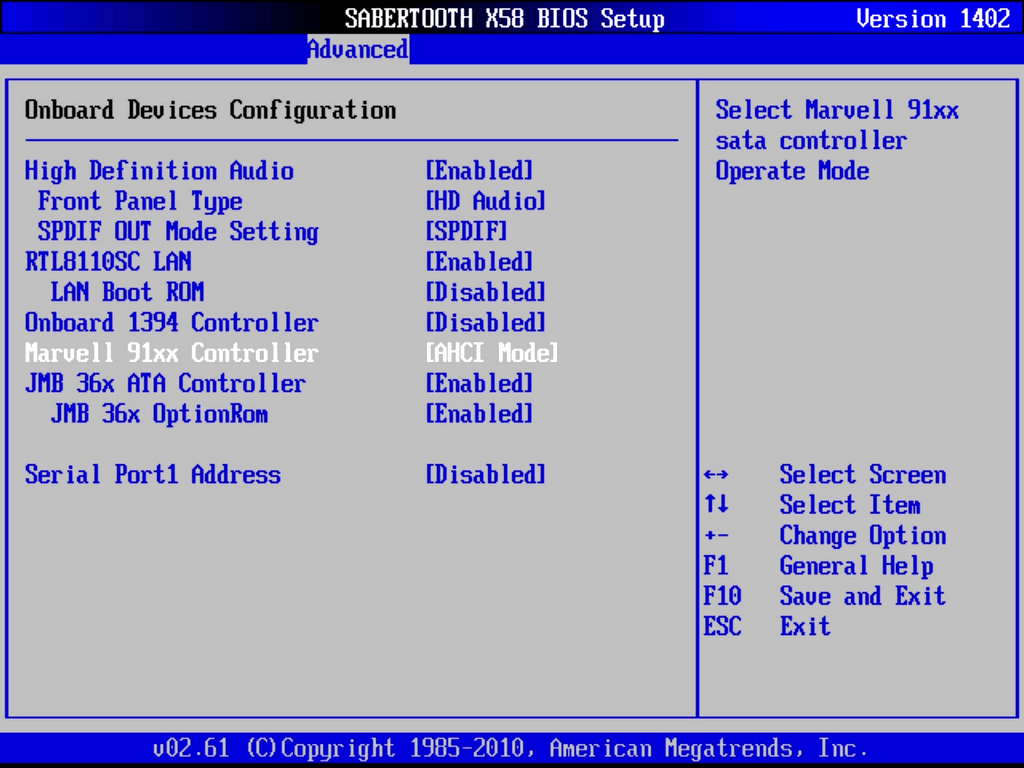The height and width of the screenshot is (768, 1024).
Task: Select the High Definition Audio setting label
Action: (159, 171)
